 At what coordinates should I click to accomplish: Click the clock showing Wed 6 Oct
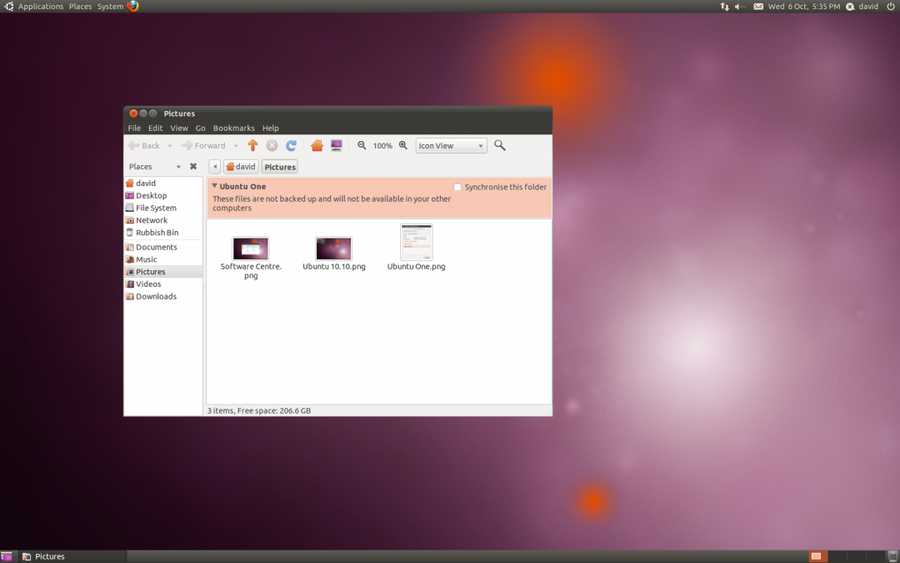tap(804, 6)
